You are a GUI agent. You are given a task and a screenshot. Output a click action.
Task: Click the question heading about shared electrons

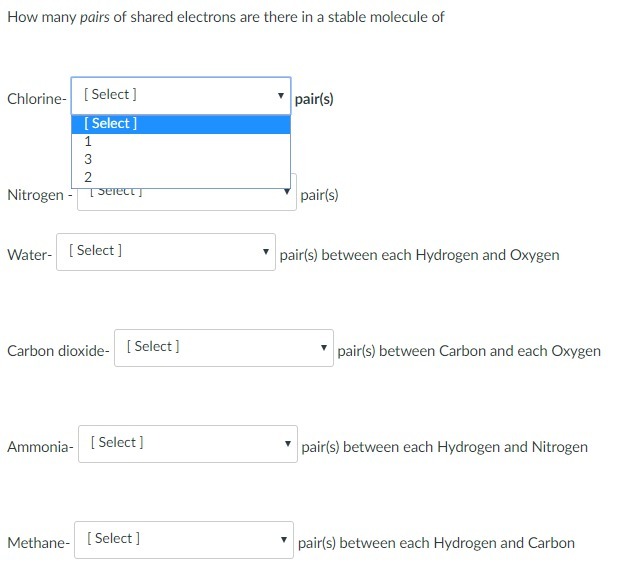coord(225,17)
